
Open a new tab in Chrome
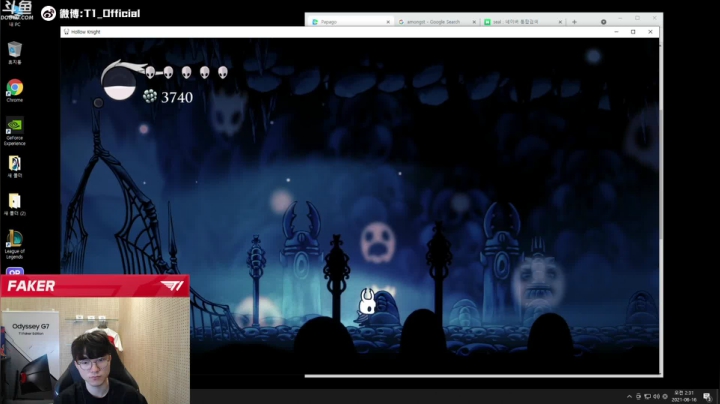pos(574,22)
